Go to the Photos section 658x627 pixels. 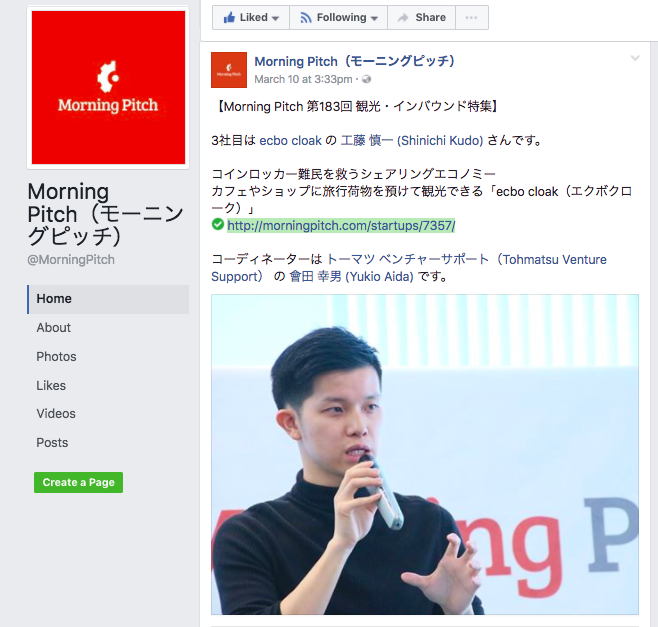[56, 356]
